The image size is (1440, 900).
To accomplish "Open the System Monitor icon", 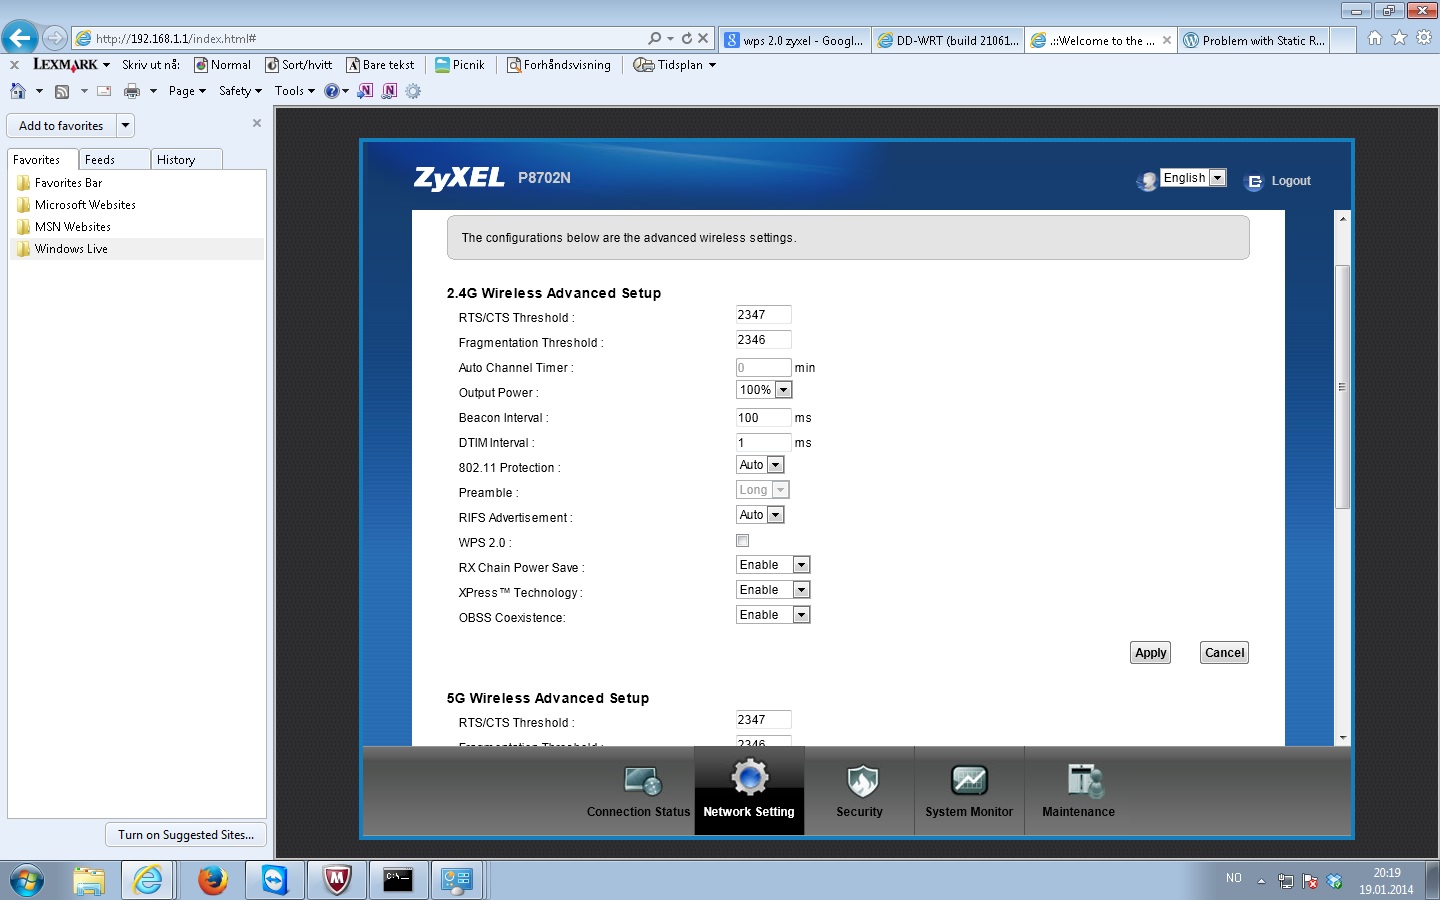I will click(x=969, y=781).
